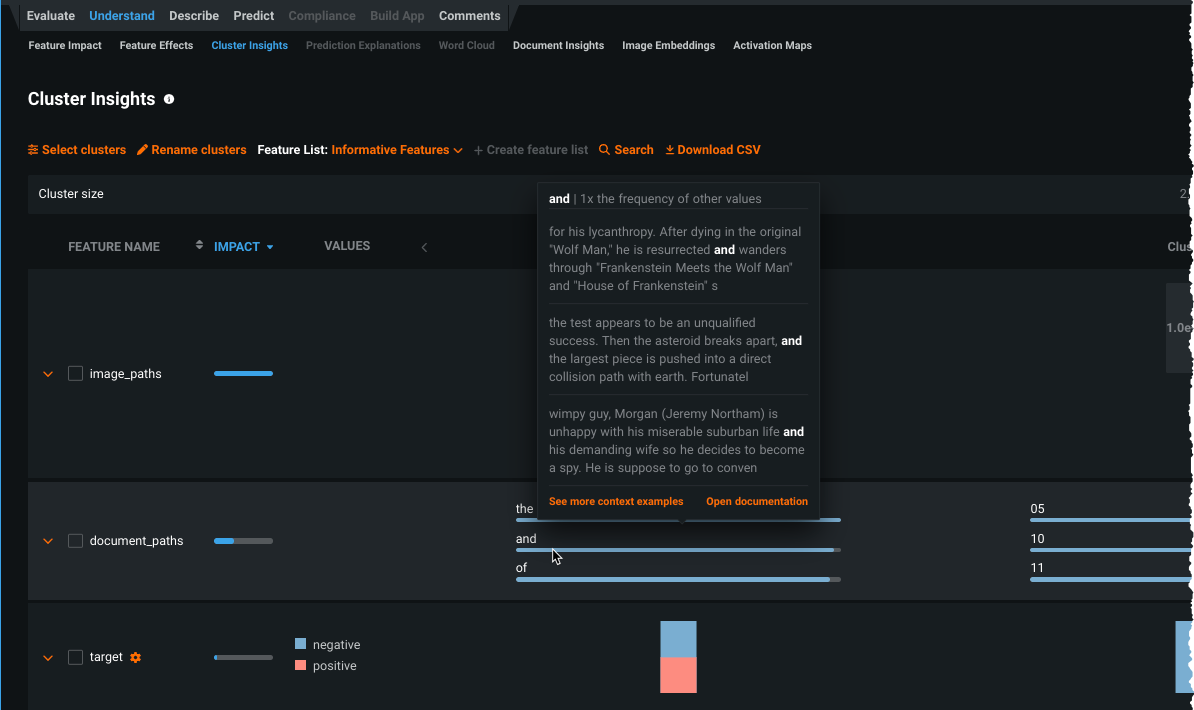Expand the document_paths row chevron
The image size is (1194, 710).
coord(47,541)
